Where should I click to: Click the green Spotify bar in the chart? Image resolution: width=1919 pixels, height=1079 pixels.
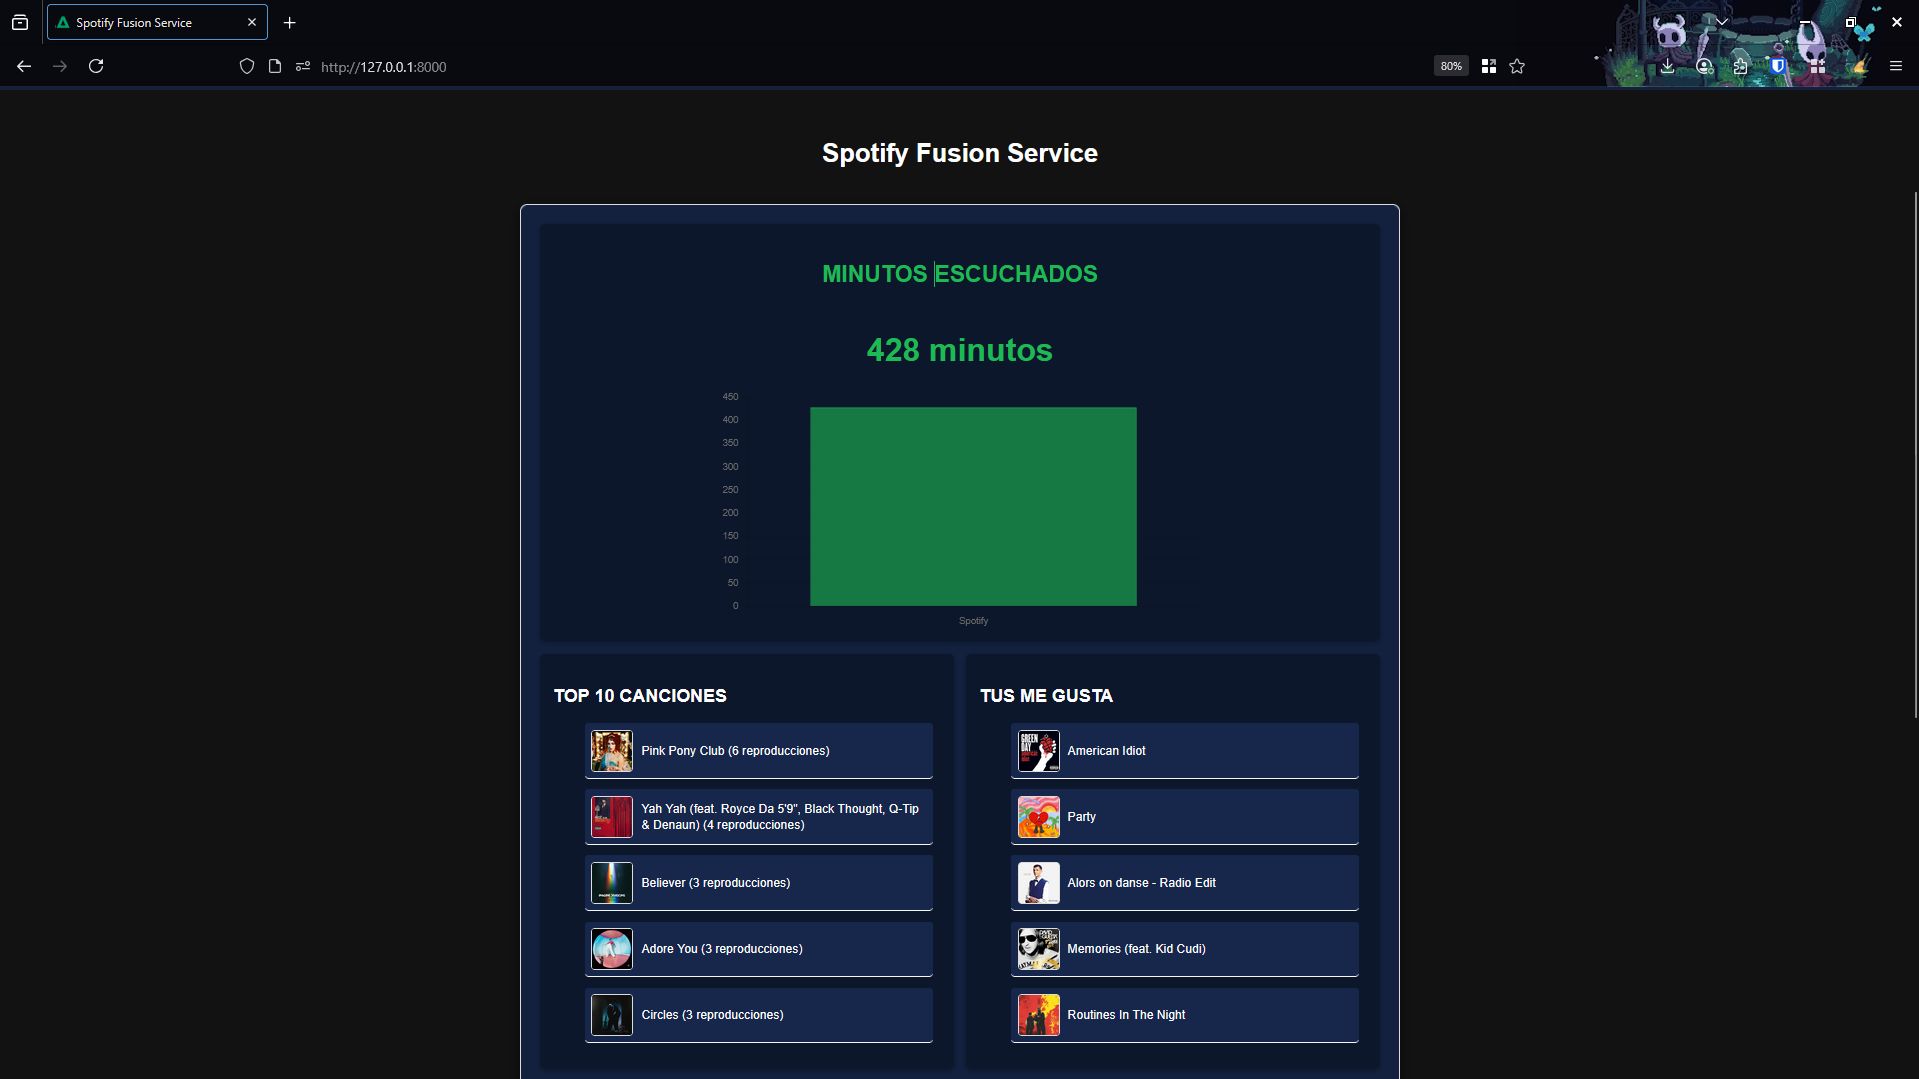pyautogui.click(x=972, y=505)
